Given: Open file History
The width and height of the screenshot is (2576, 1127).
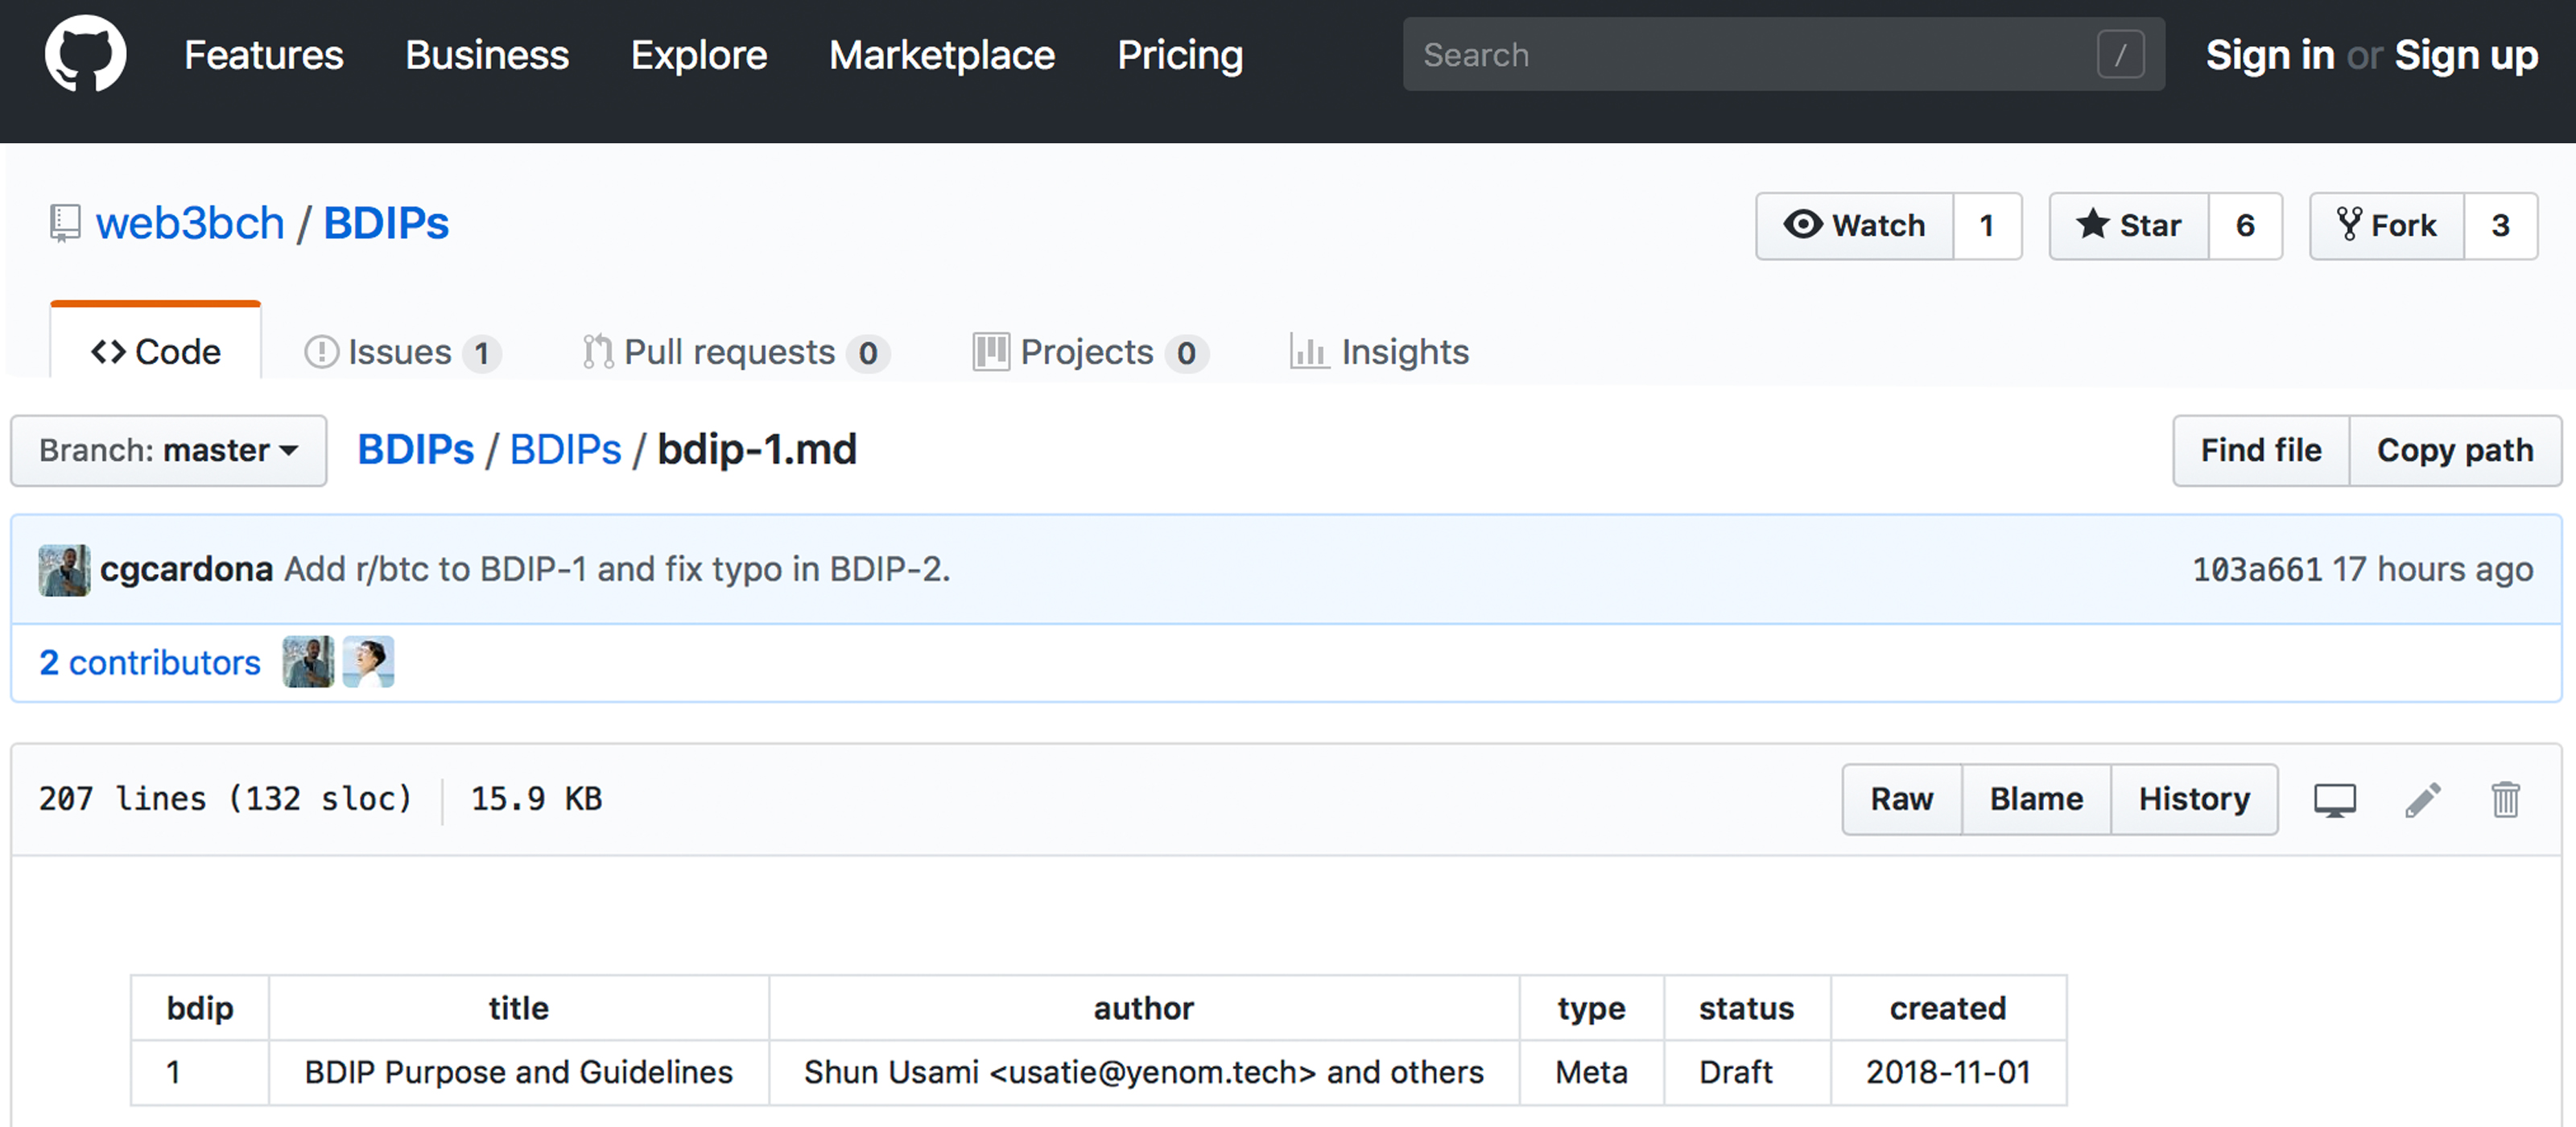Looking at the screenshot, I should point(2194,799).
